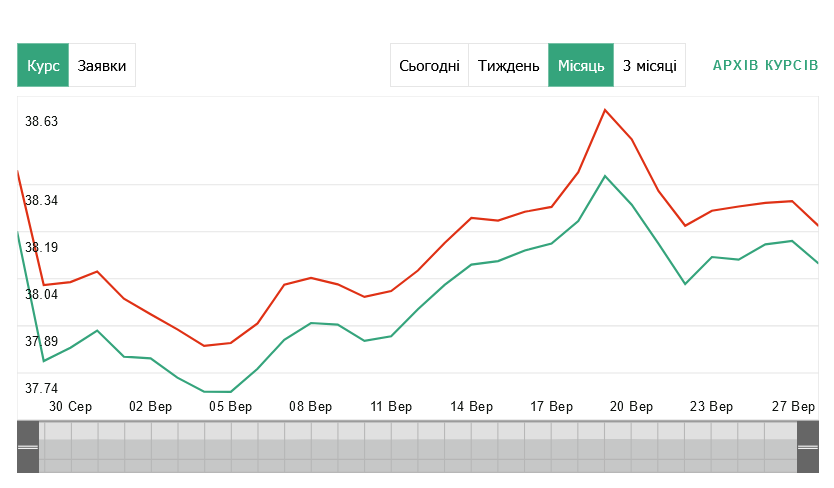
Task: Click the green line's lowest point near 05 Вер
Action: click(218, 392)
